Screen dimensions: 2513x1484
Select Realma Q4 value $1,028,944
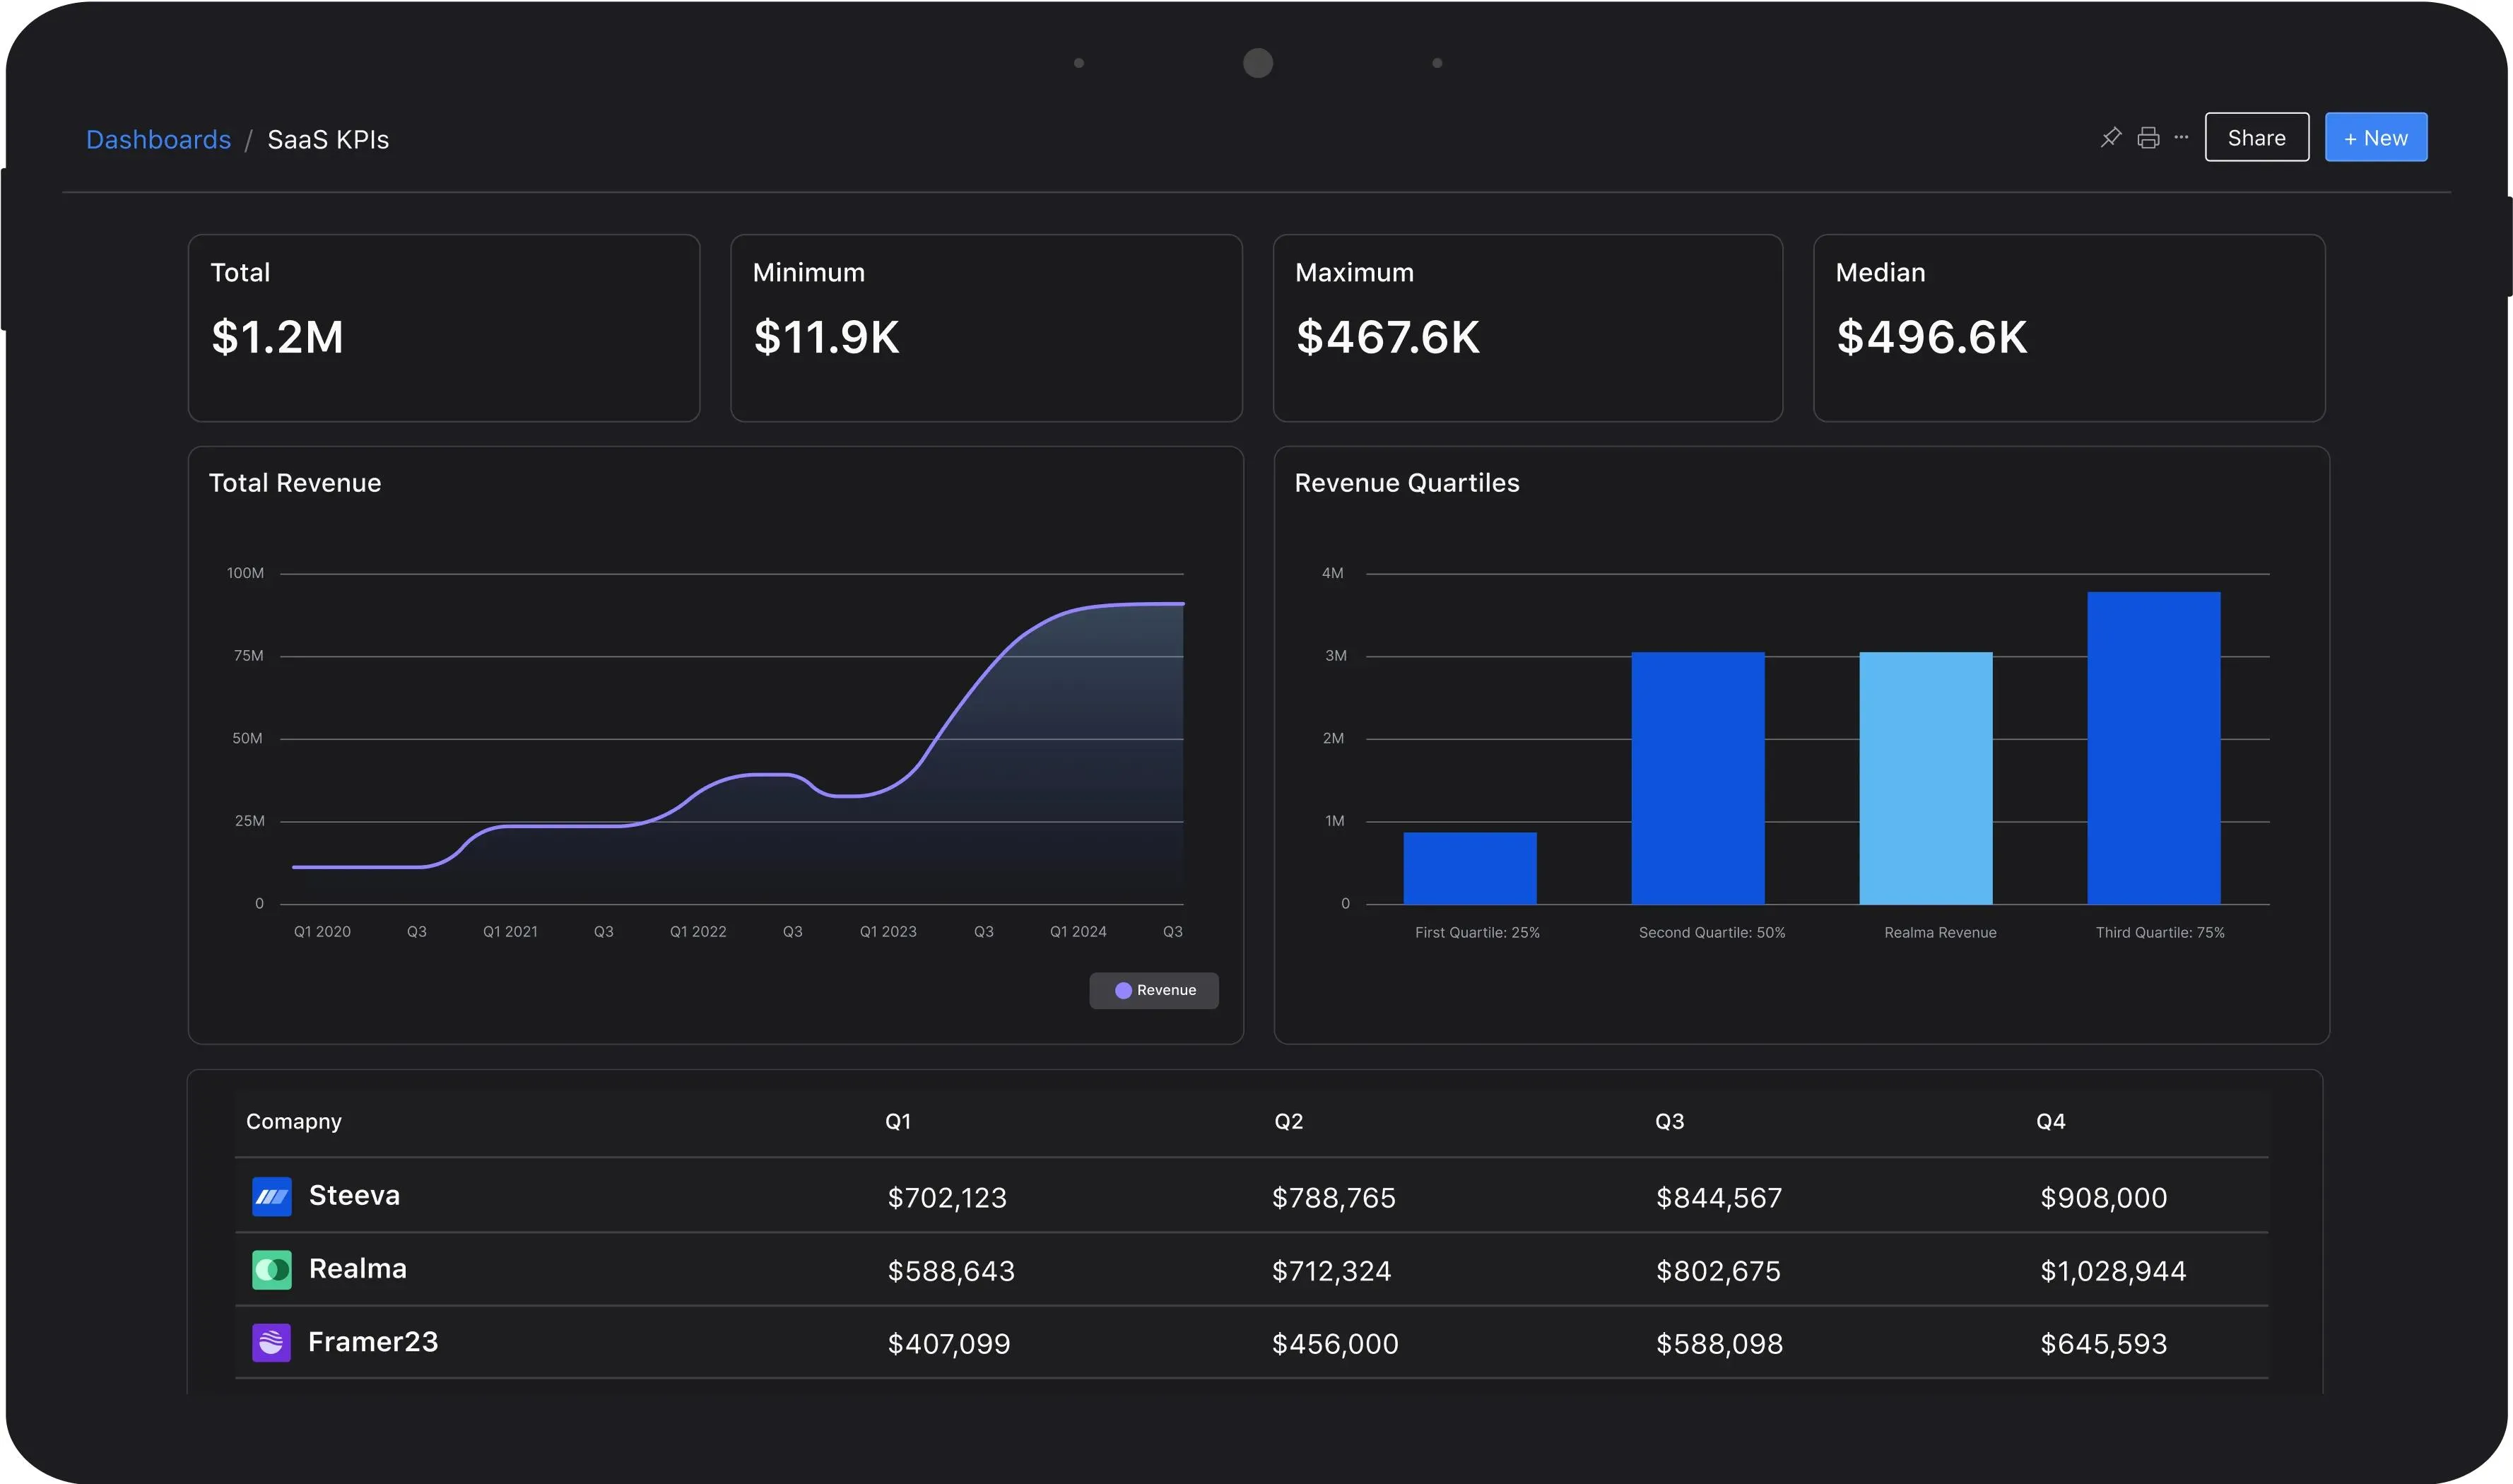(x=2113, y=1271)
